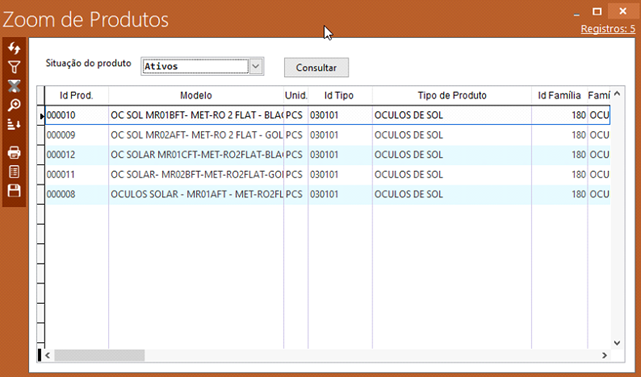The image size is (641, 377).
Task: Sort by the Modelo column header
Action: tap(196, 96)
